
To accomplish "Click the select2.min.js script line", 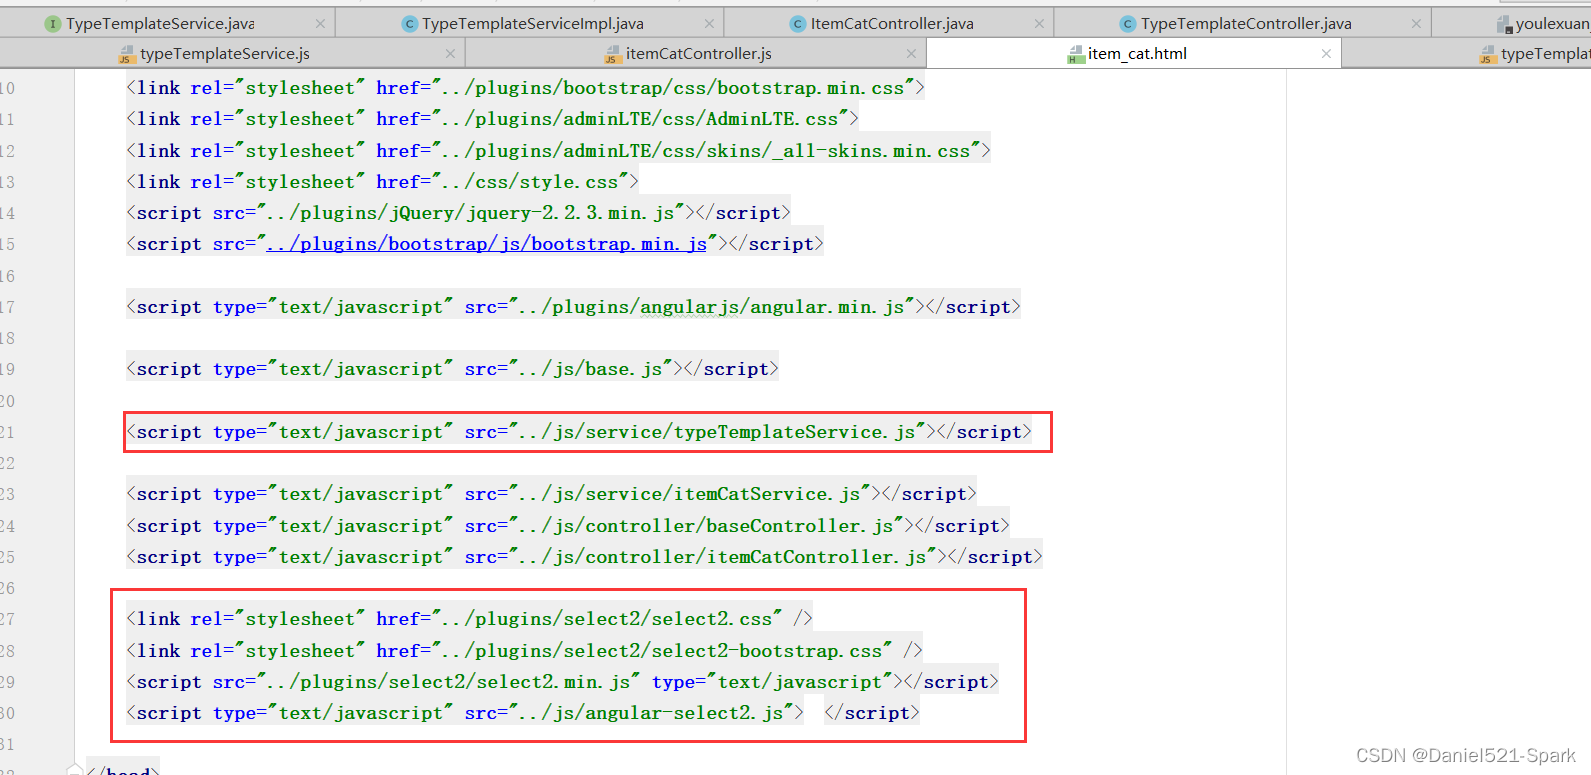I will pos(562,682).
